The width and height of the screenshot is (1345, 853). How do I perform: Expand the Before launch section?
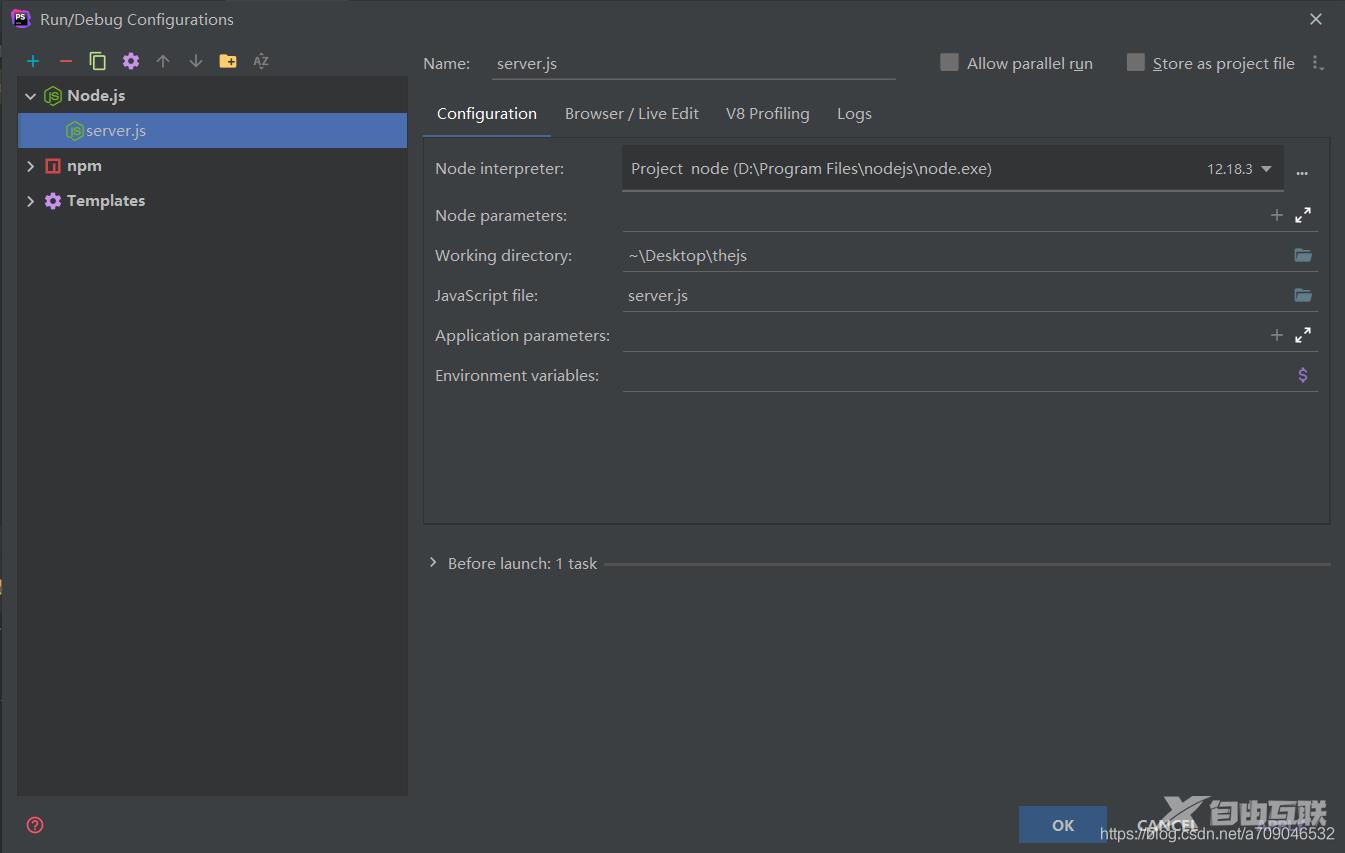click(x=433, y=563)
